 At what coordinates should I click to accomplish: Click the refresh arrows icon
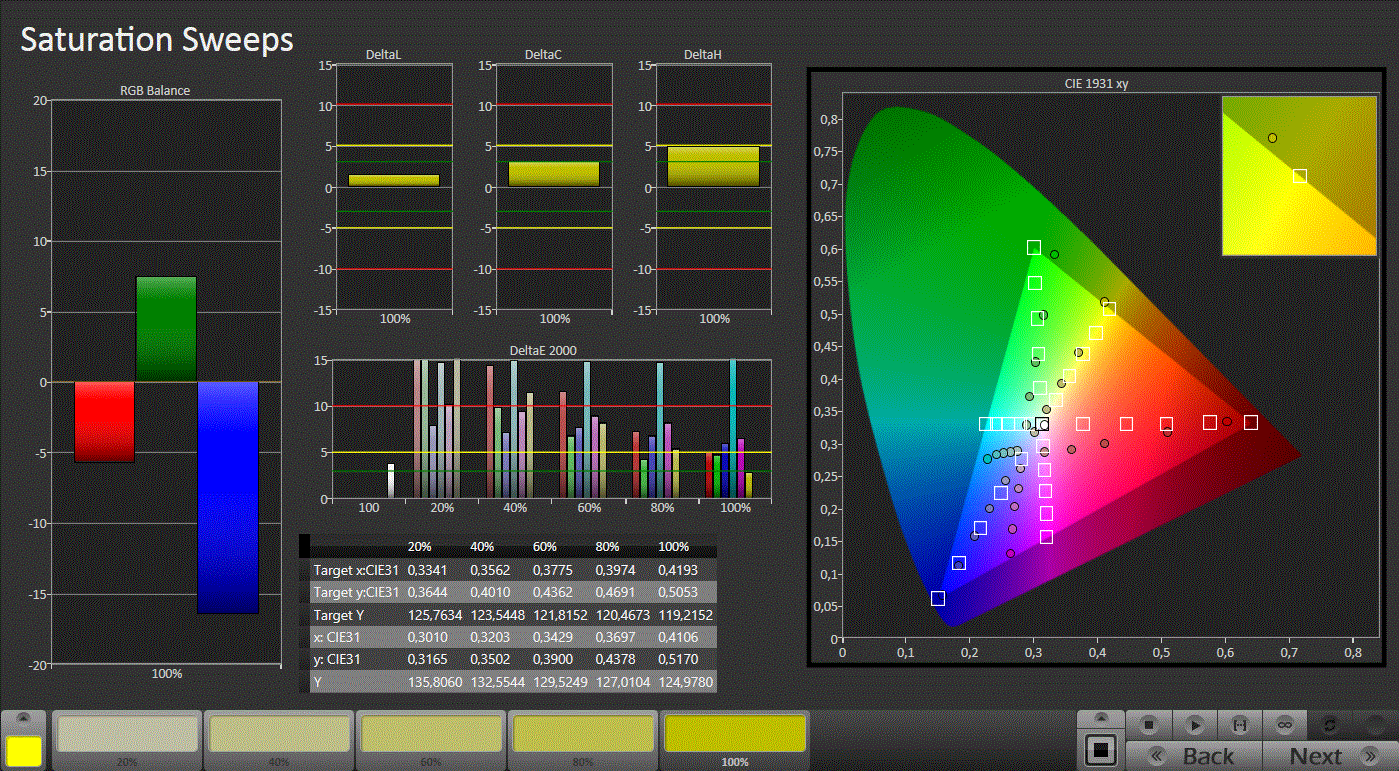click(x=1330, y=724)
